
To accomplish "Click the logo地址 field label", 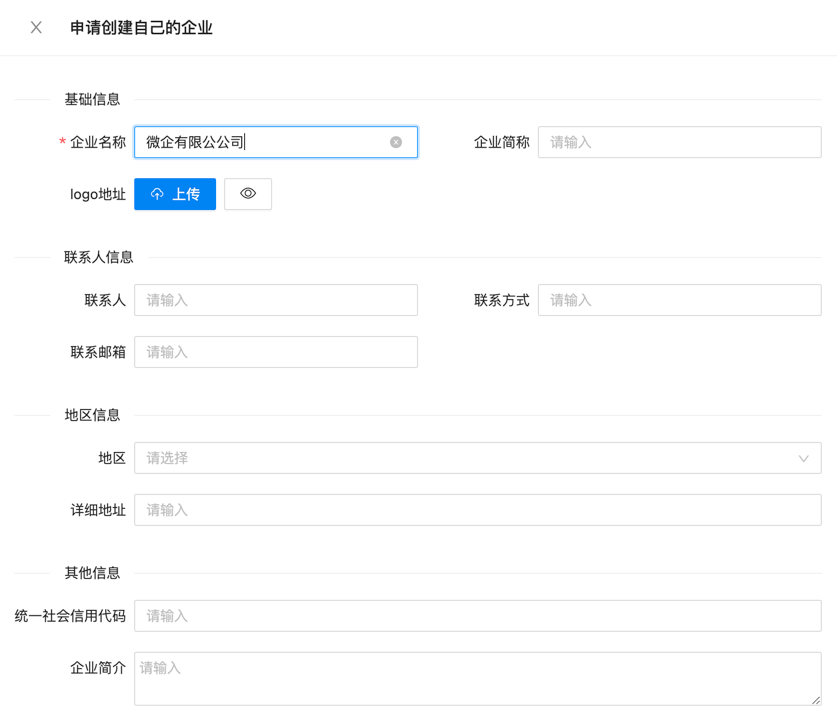I will (98, 194).
